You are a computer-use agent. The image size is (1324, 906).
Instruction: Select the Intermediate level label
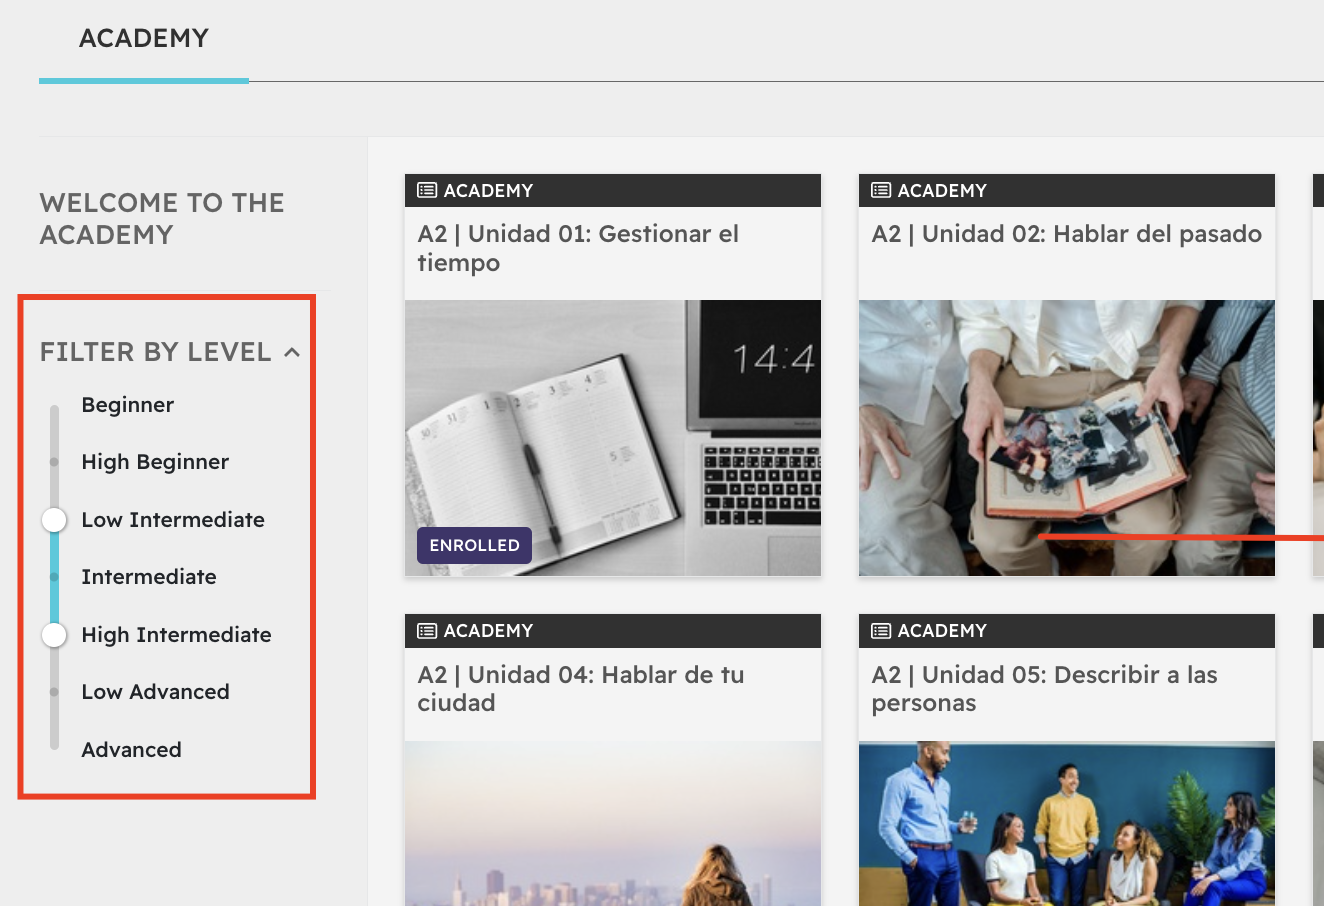[149, 577]
